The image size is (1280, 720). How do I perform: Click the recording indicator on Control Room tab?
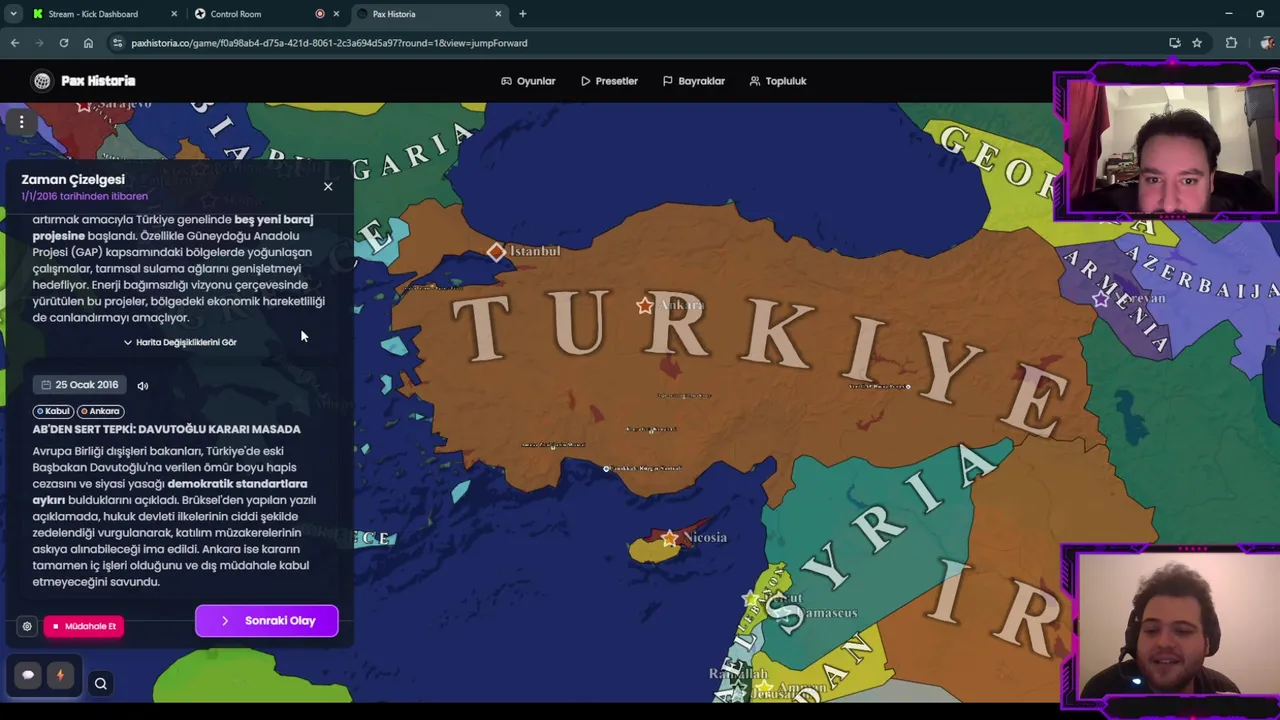[320, 14]
